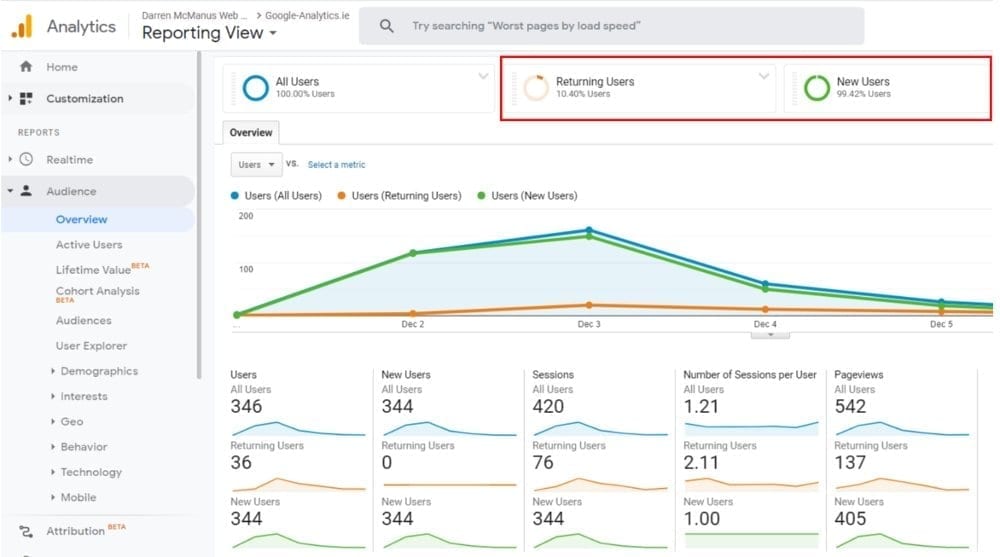1000x557 pixels.
Task: Click the Audience person icon
Action: pyautogui.click(x=26, y=191)
